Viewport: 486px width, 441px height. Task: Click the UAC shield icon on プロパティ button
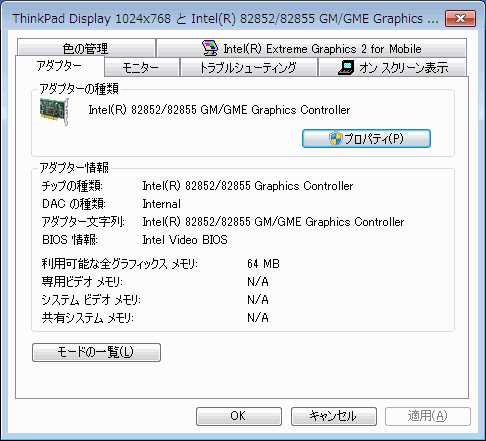335,139
